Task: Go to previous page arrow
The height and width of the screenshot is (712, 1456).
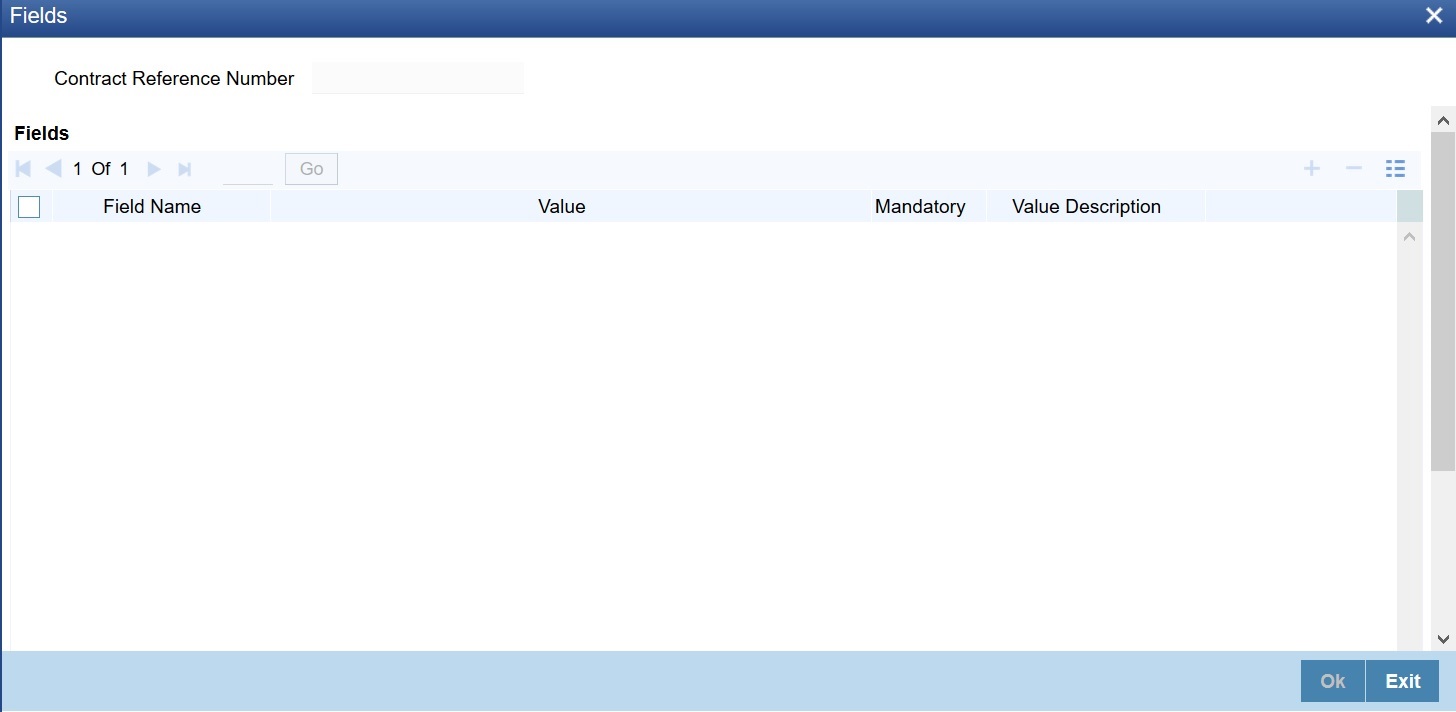Action: click(x=54, y=169)
